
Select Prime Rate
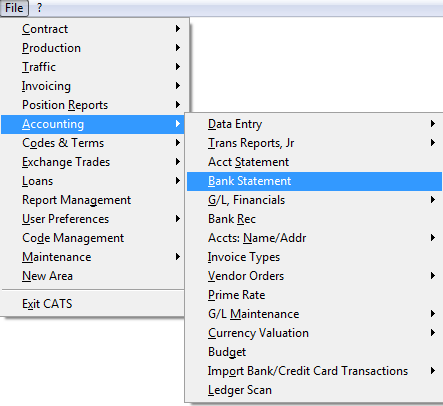[x=314, y=295]
